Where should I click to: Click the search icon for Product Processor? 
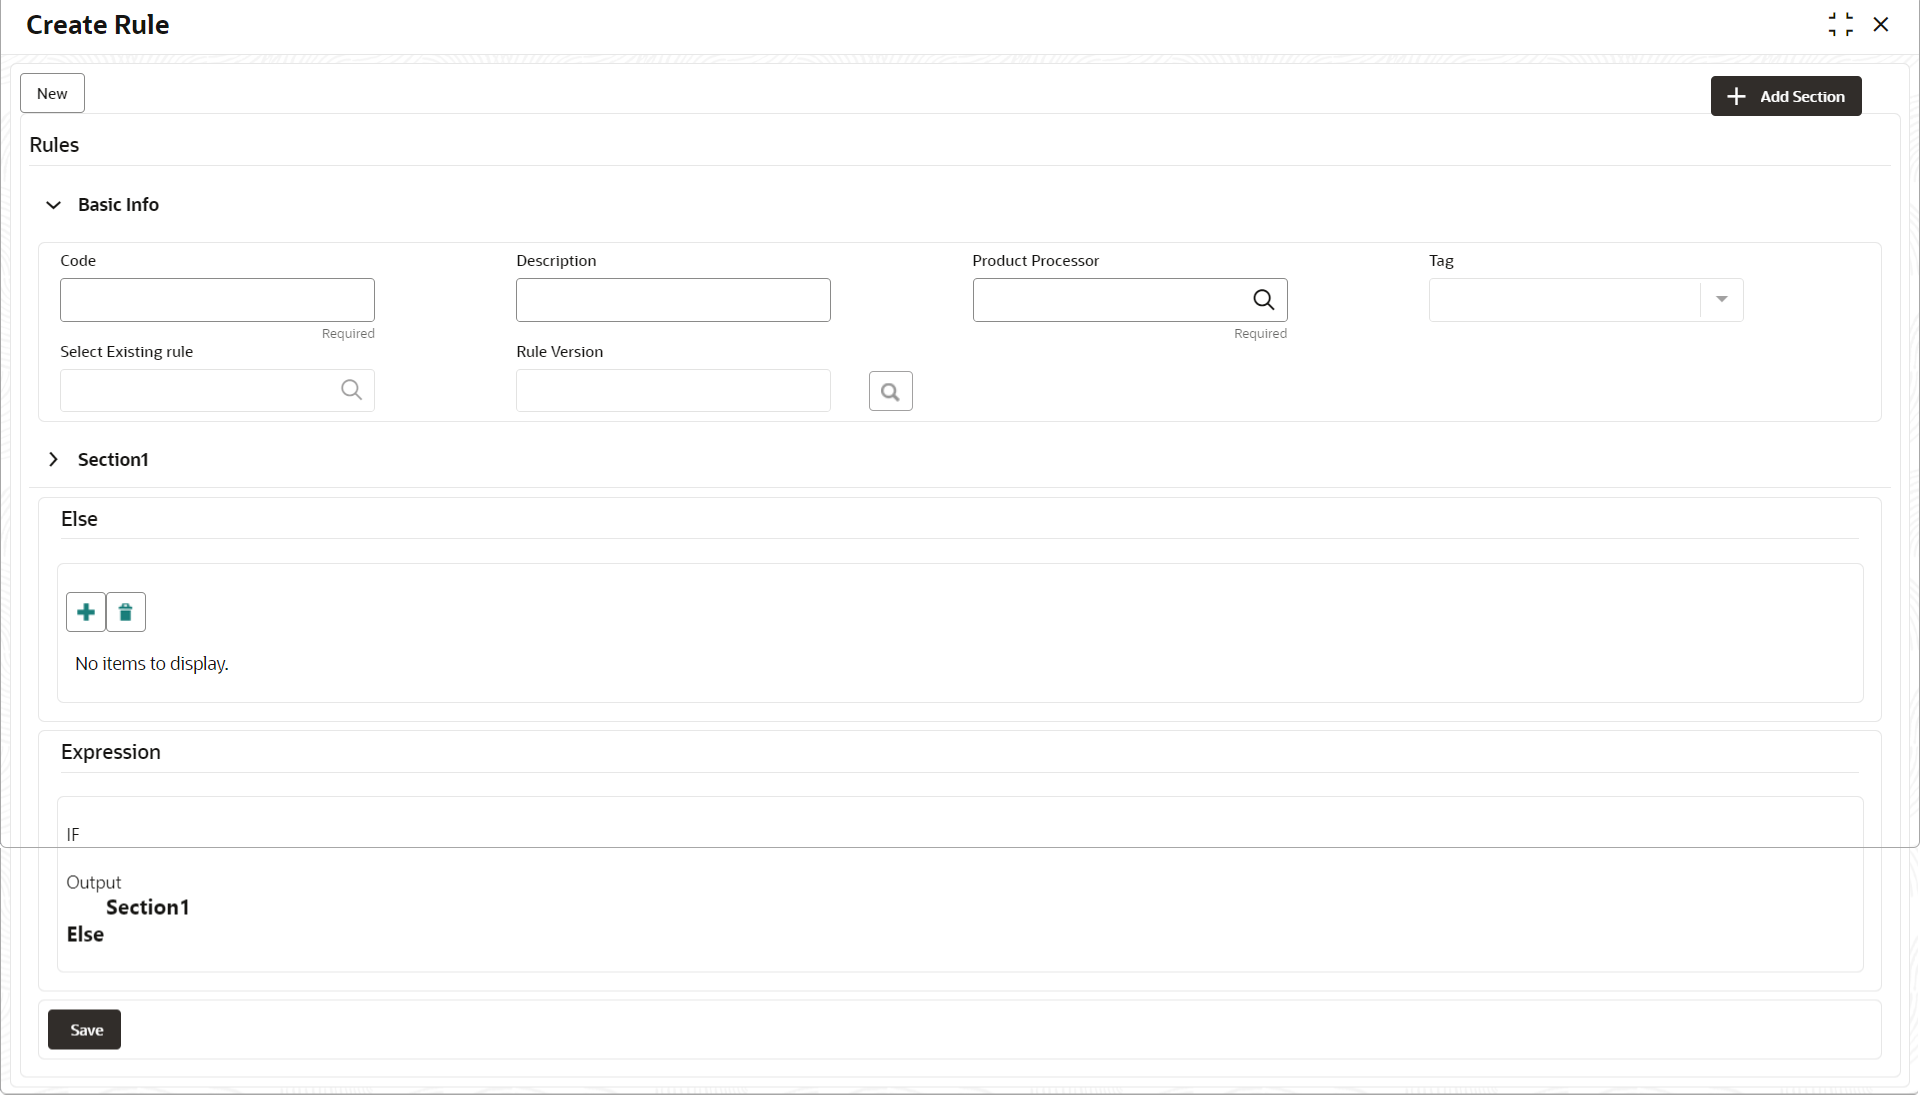pyautogui.click(x=1263, y=299)
